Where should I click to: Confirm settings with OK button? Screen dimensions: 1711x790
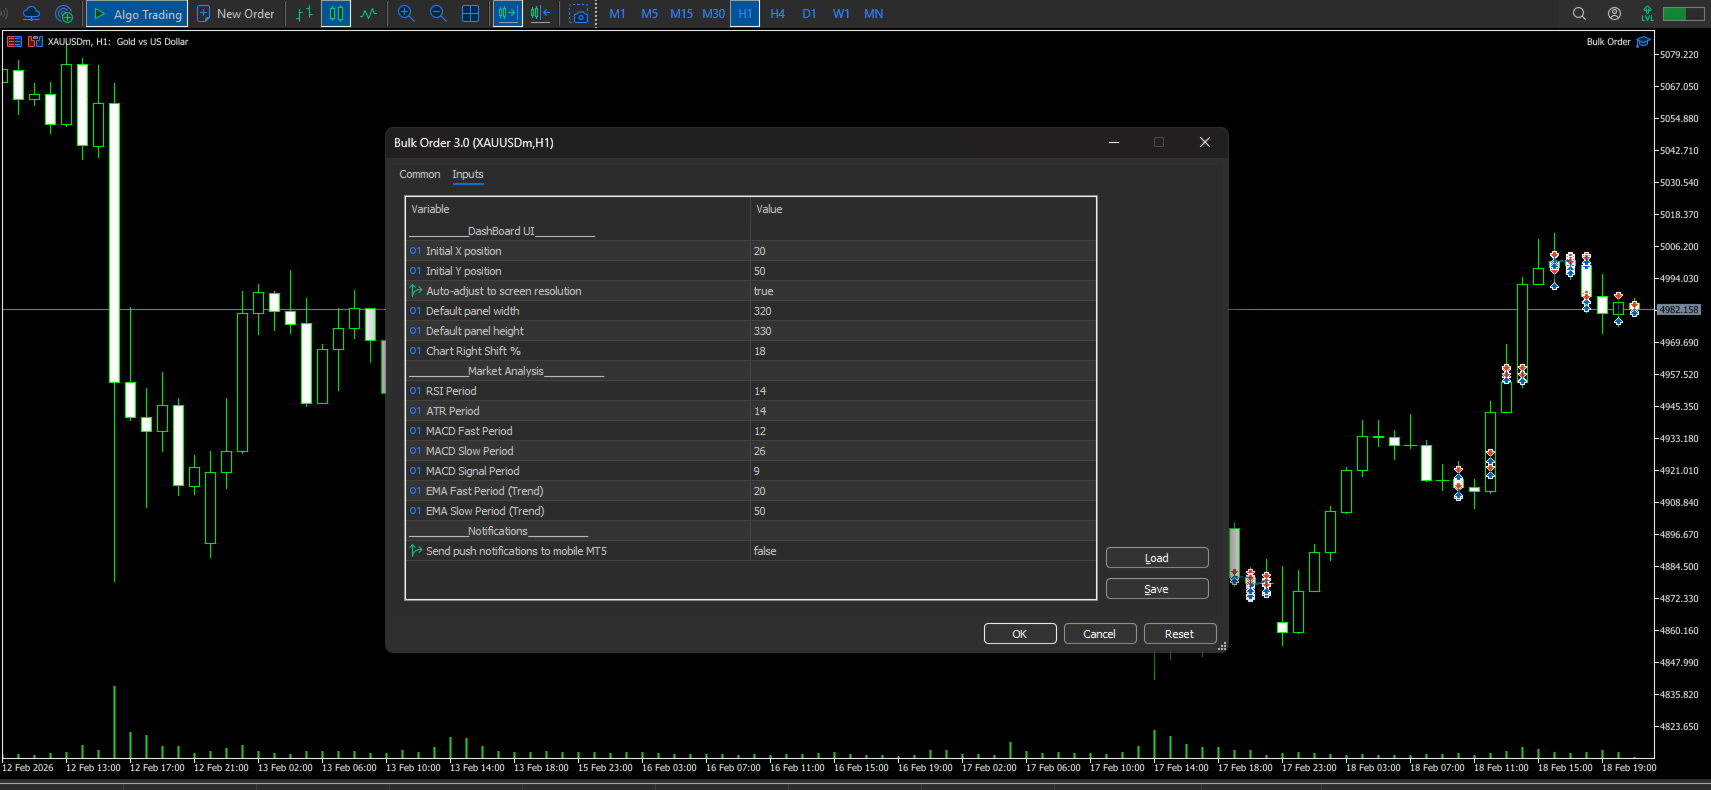pos(1020,634)
